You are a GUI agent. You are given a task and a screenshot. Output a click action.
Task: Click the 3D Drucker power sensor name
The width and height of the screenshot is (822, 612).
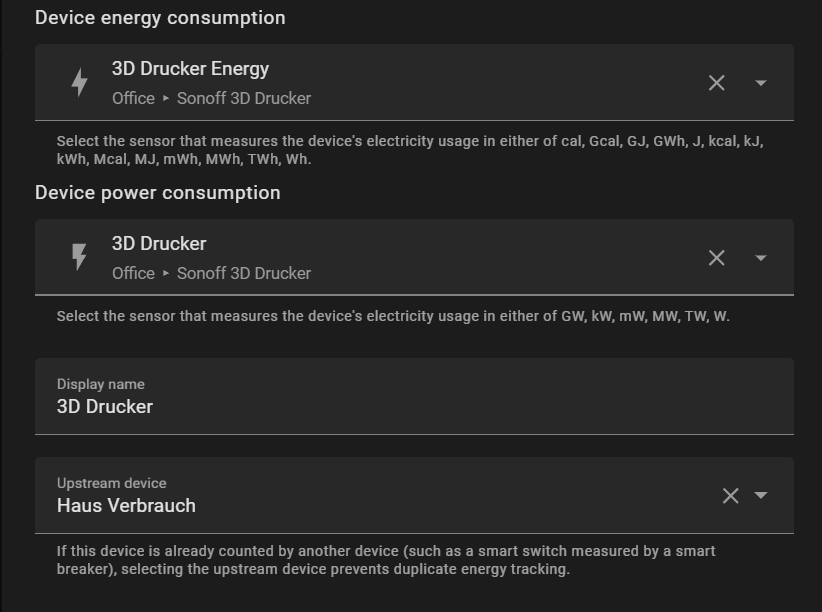click(159, 244)
